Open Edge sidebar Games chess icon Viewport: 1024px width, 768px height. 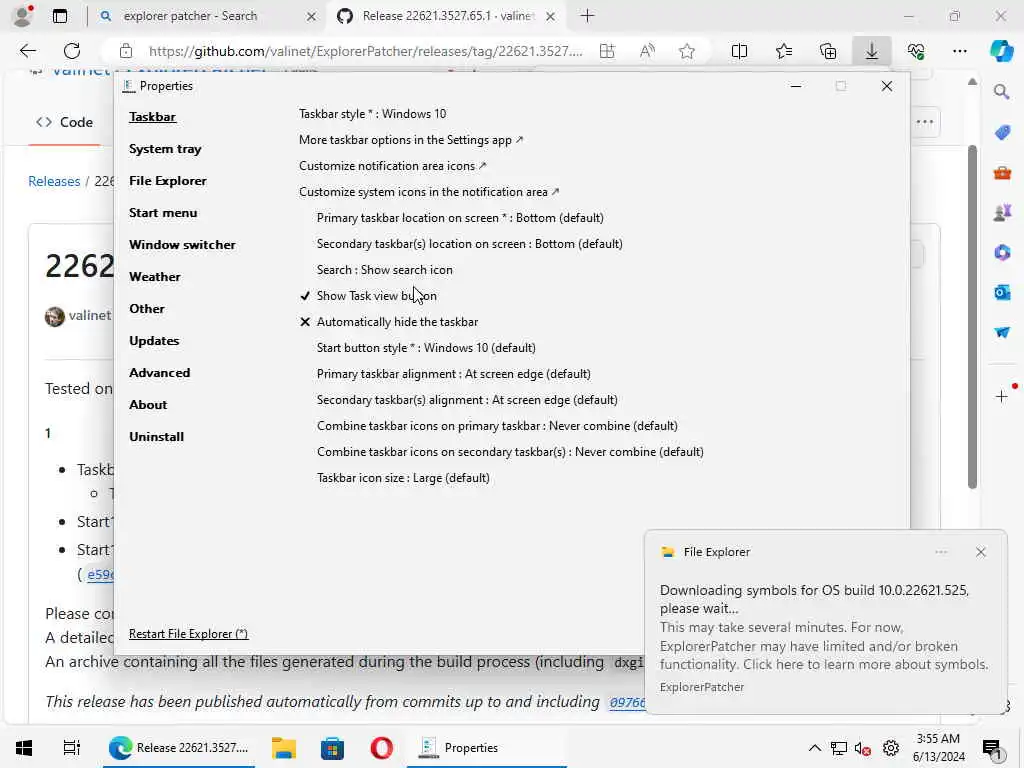[1002, 212]
